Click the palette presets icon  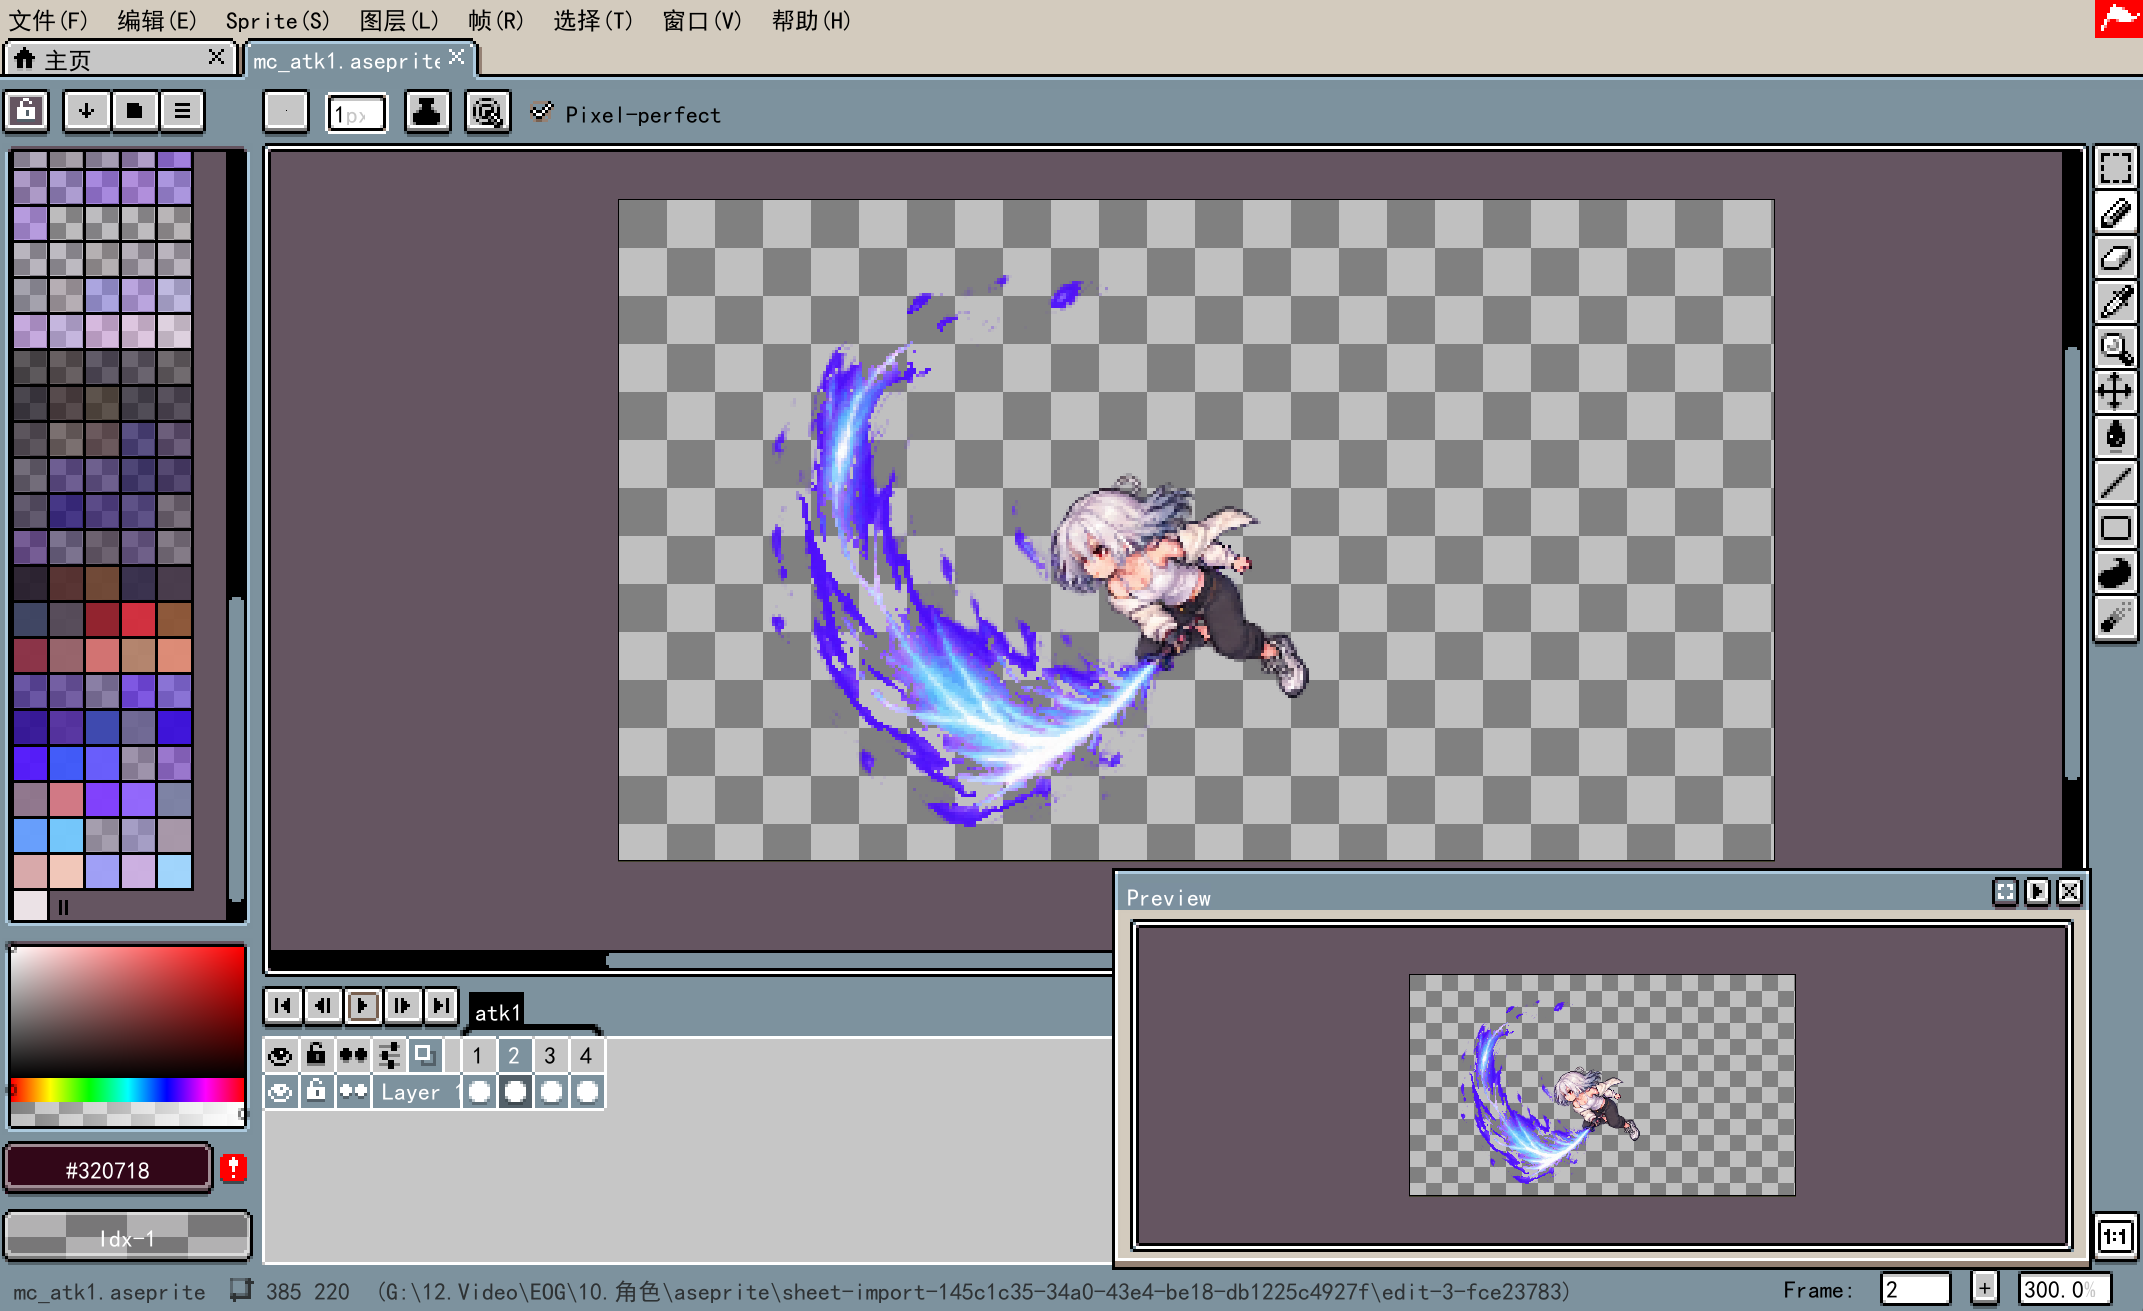point(134,111)
